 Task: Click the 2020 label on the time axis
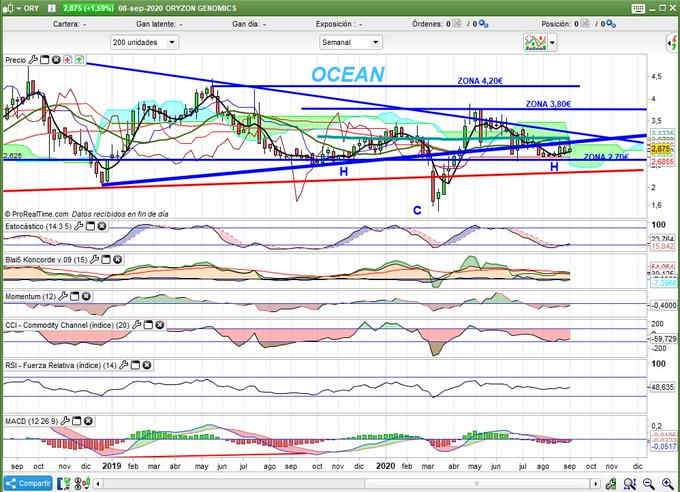coord(386,466)
